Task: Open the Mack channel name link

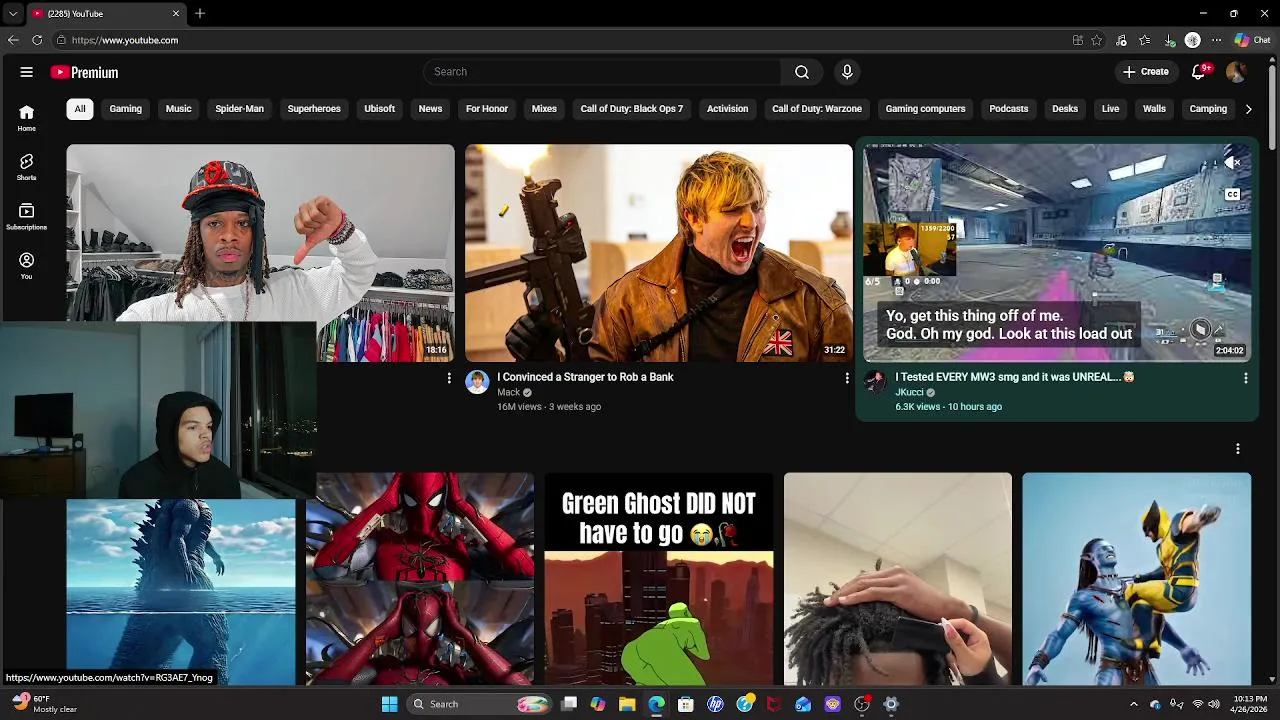Action: [x=509, y=393]
